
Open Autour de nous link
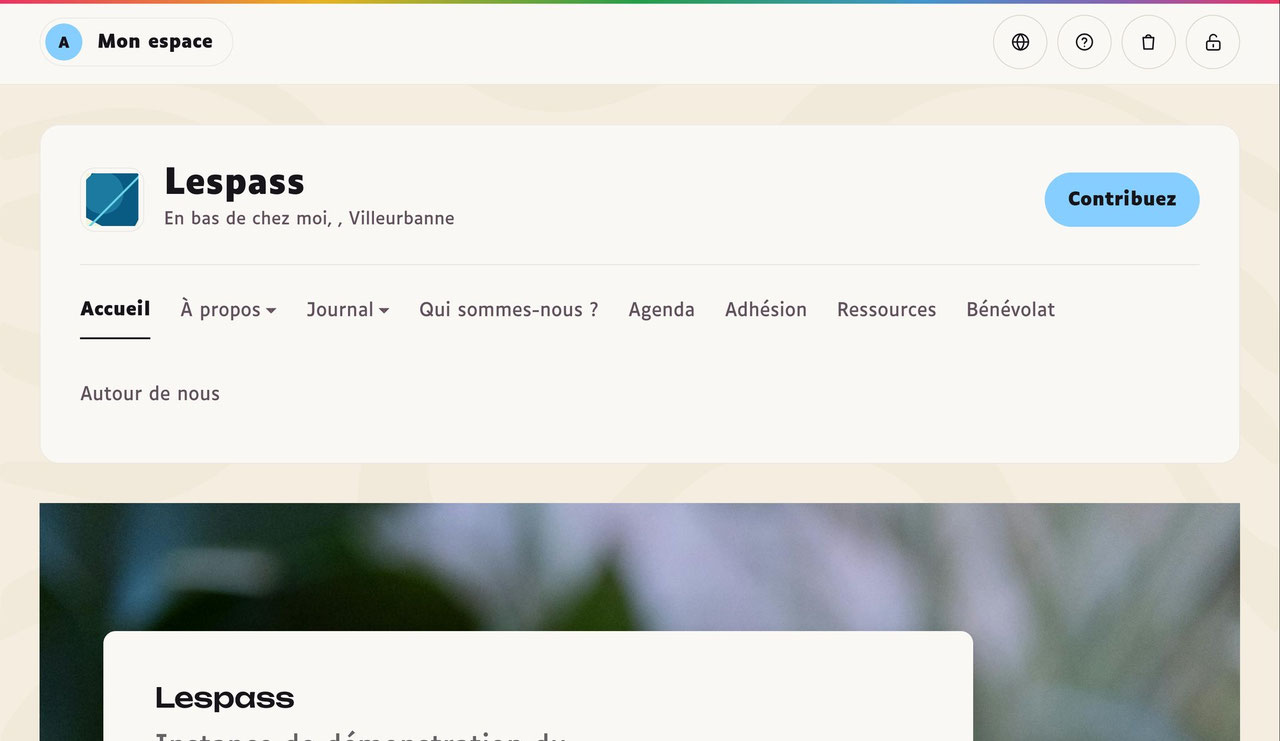[150, 394]
